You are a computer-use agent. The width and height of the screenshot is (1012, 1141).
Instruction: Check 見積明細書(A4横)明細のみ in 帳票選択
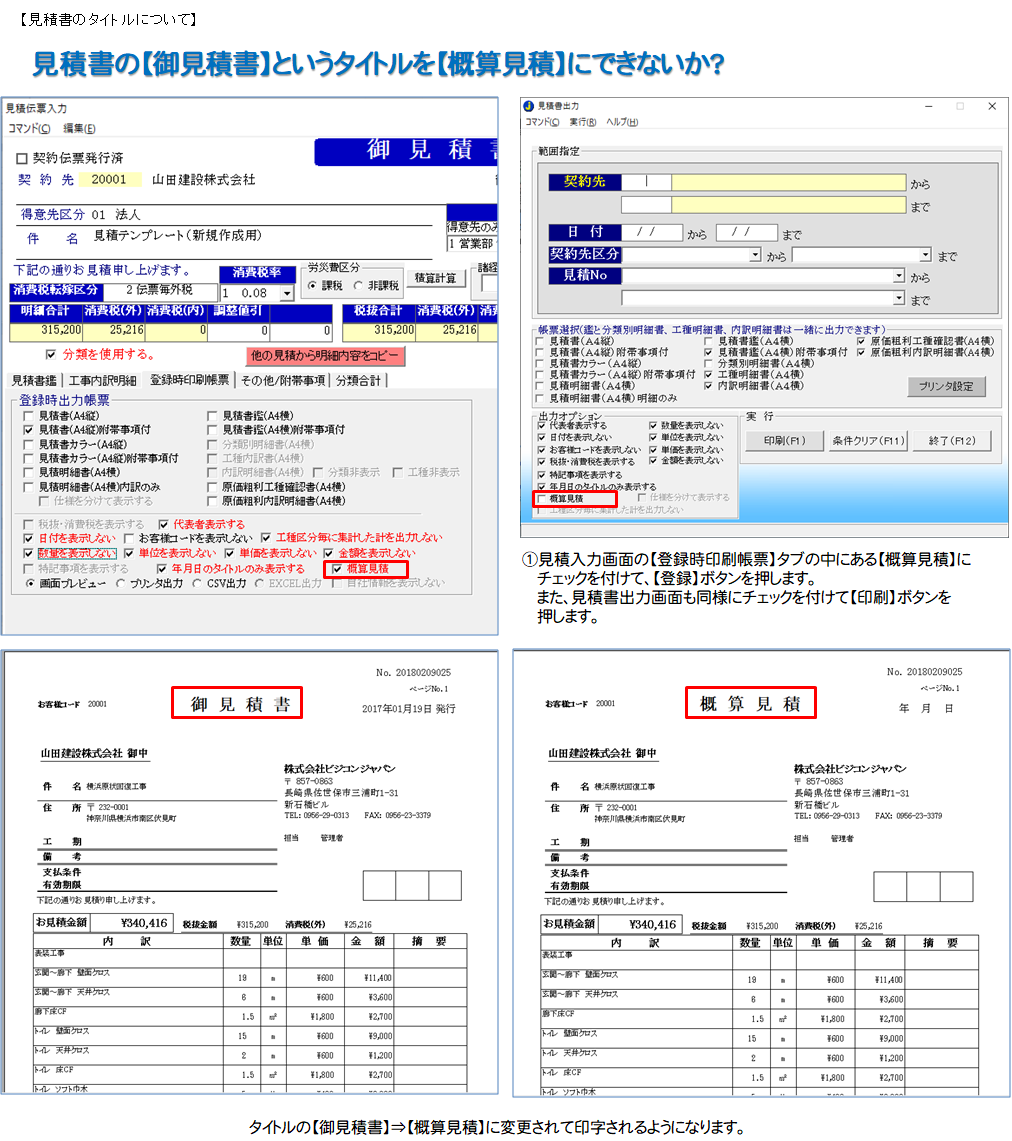click(x=542, y=398)
